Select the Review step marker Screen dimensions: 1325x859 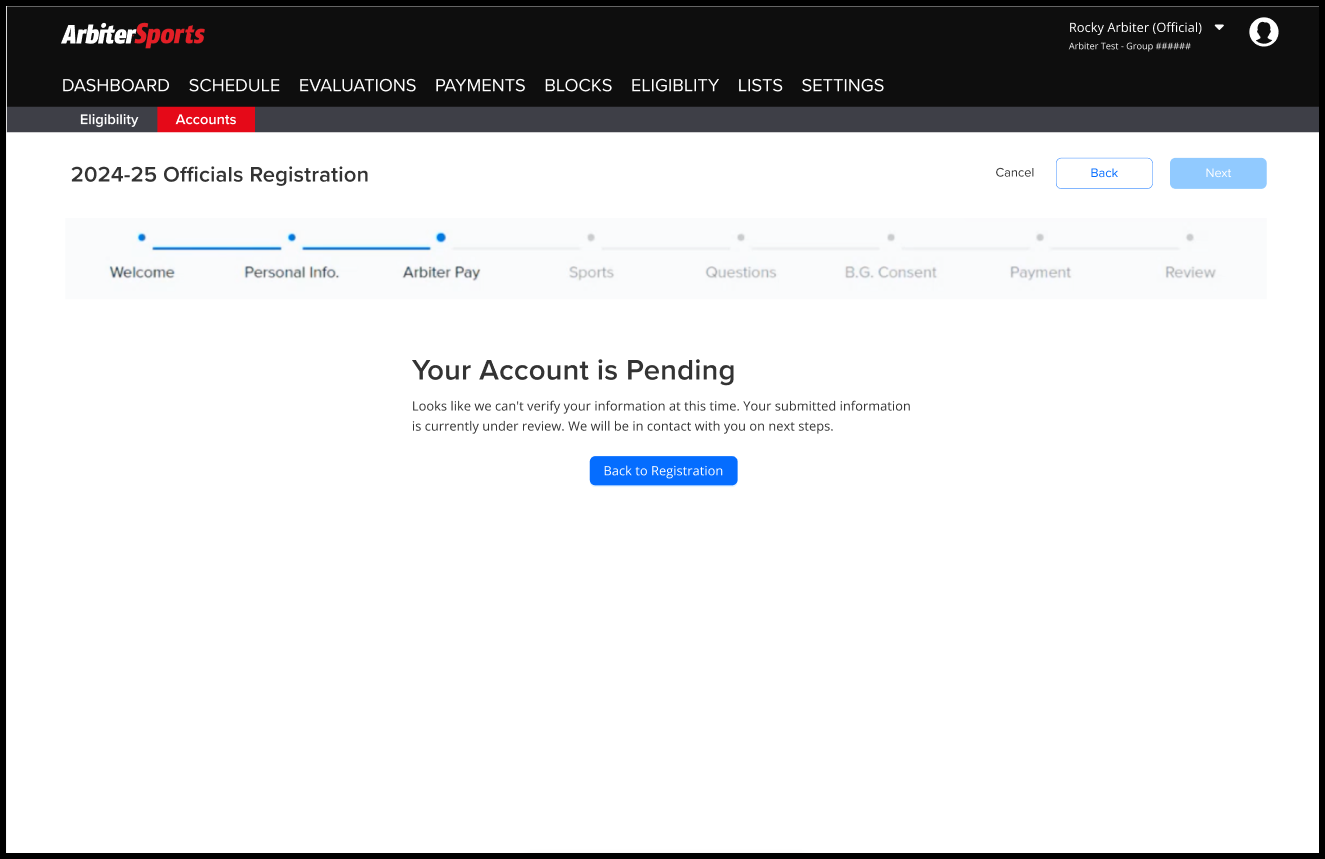click(x=1189, y=237)
